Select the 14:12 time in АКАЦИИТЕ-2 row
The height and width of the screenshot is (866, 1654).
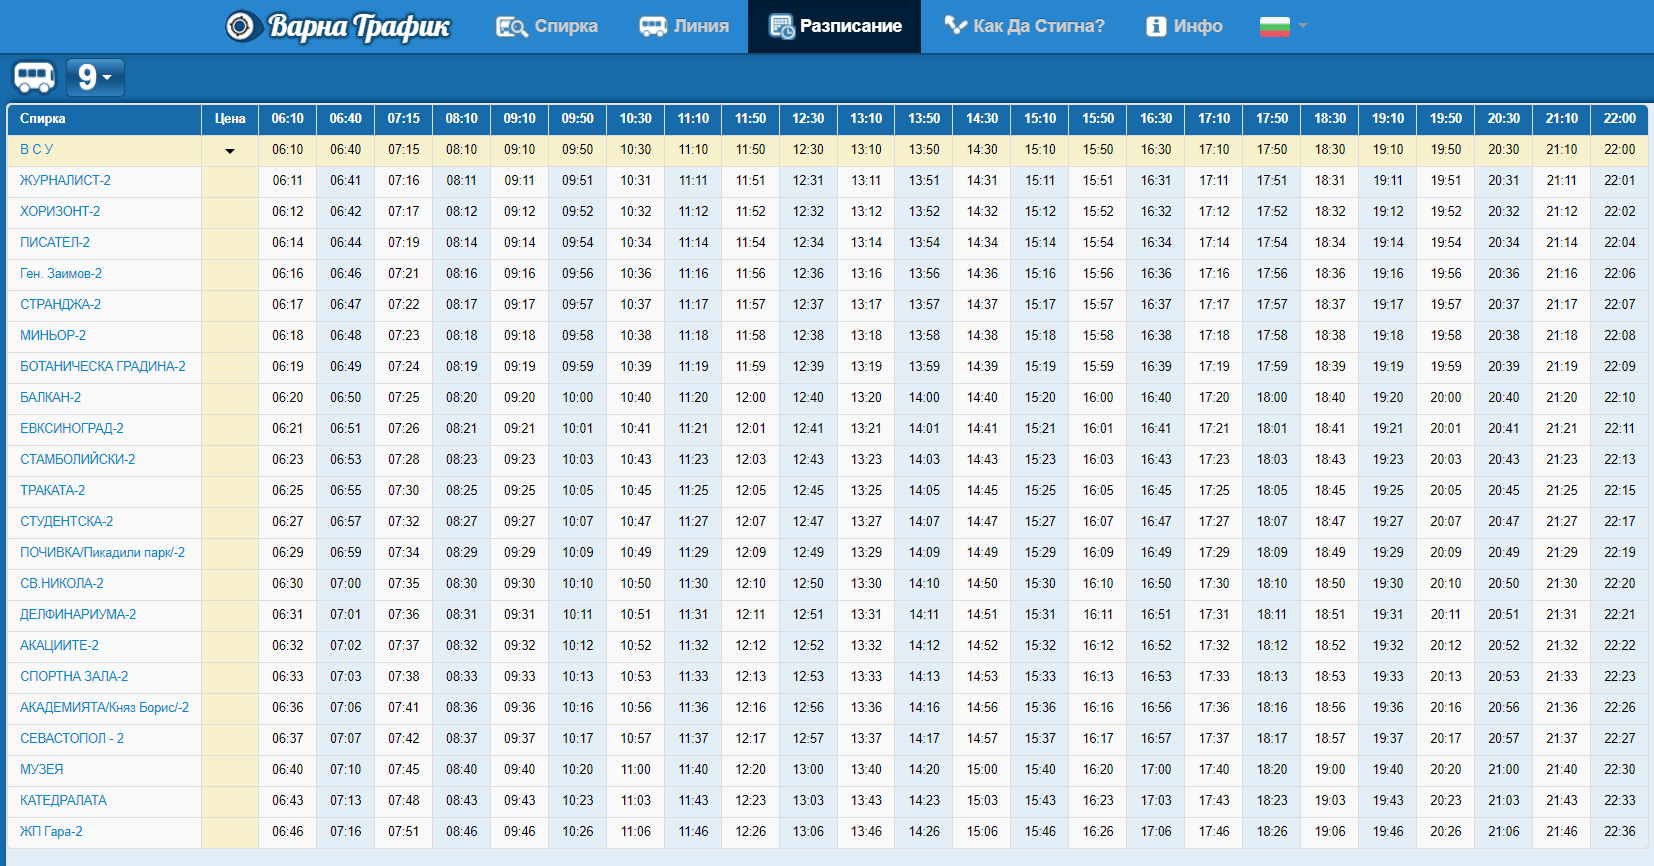(x=924, y=645)
